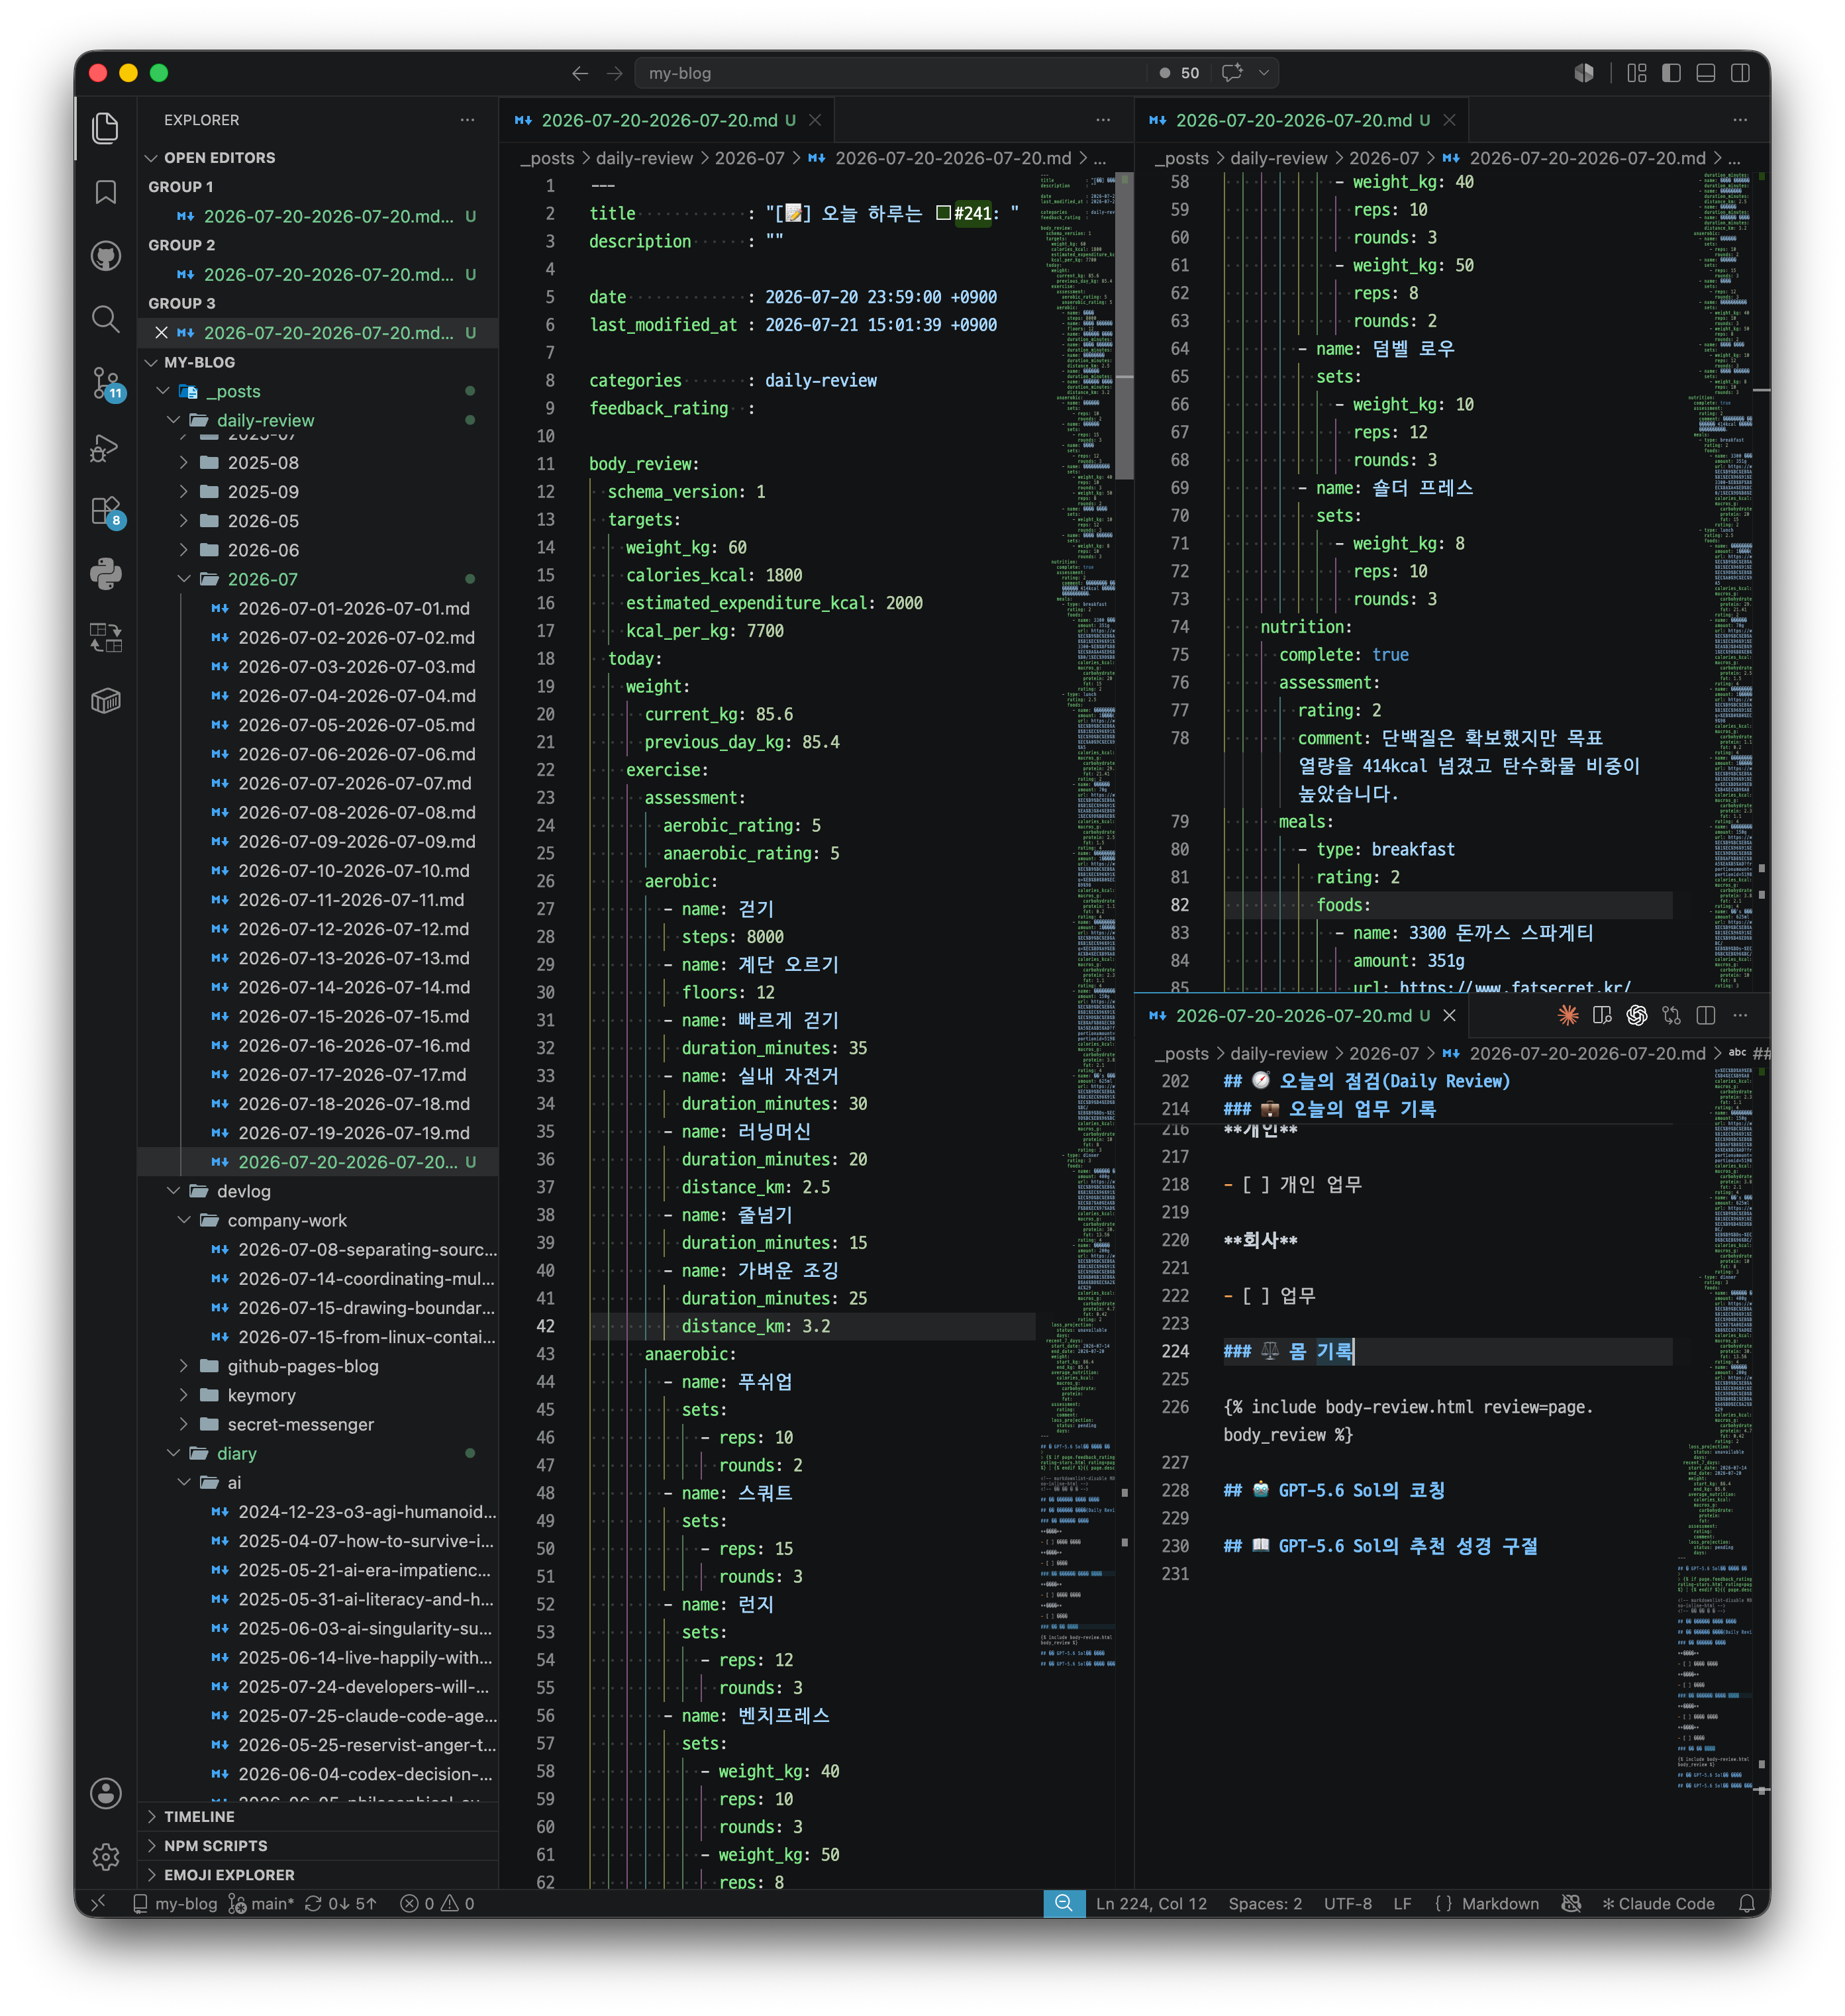This screenshot has width=1845, height=2016.
Task: Go back using the title bar arrow
Action: coord(579,73)
